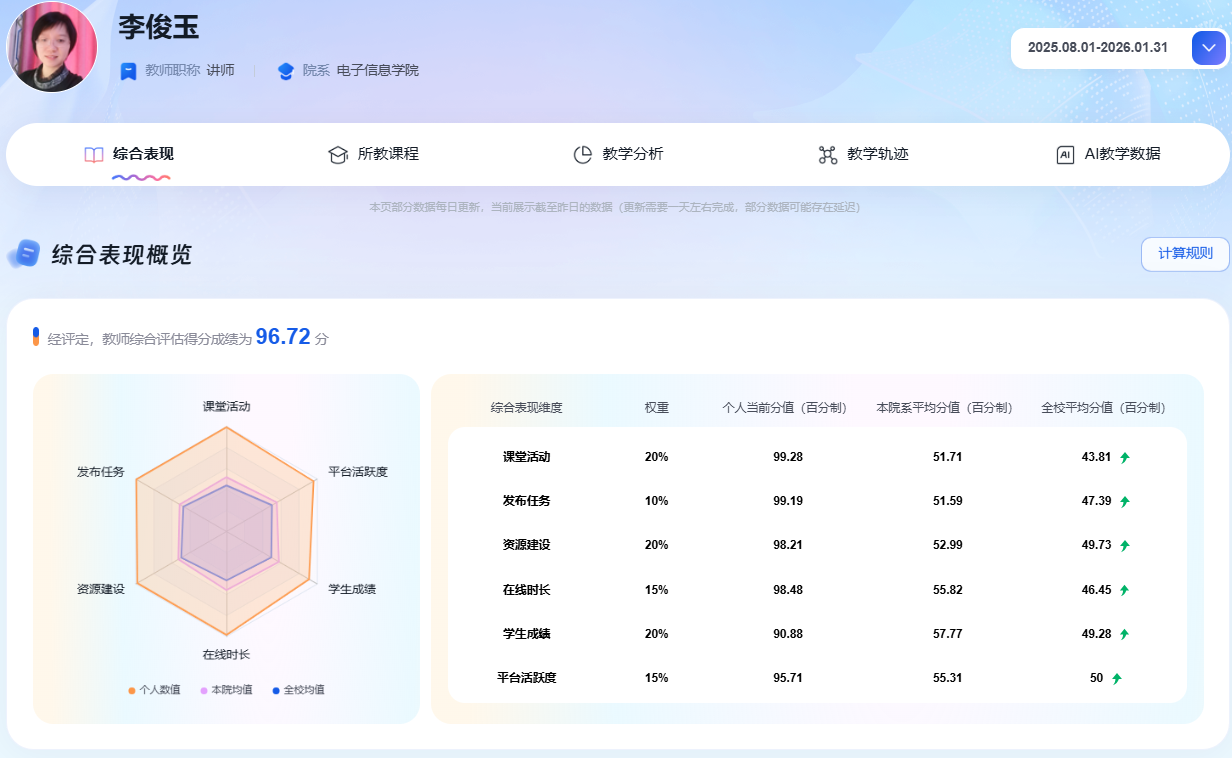Click the node network icon for 教学轨迹
Screen dimensions: 1232x758
tap(827, 155)
